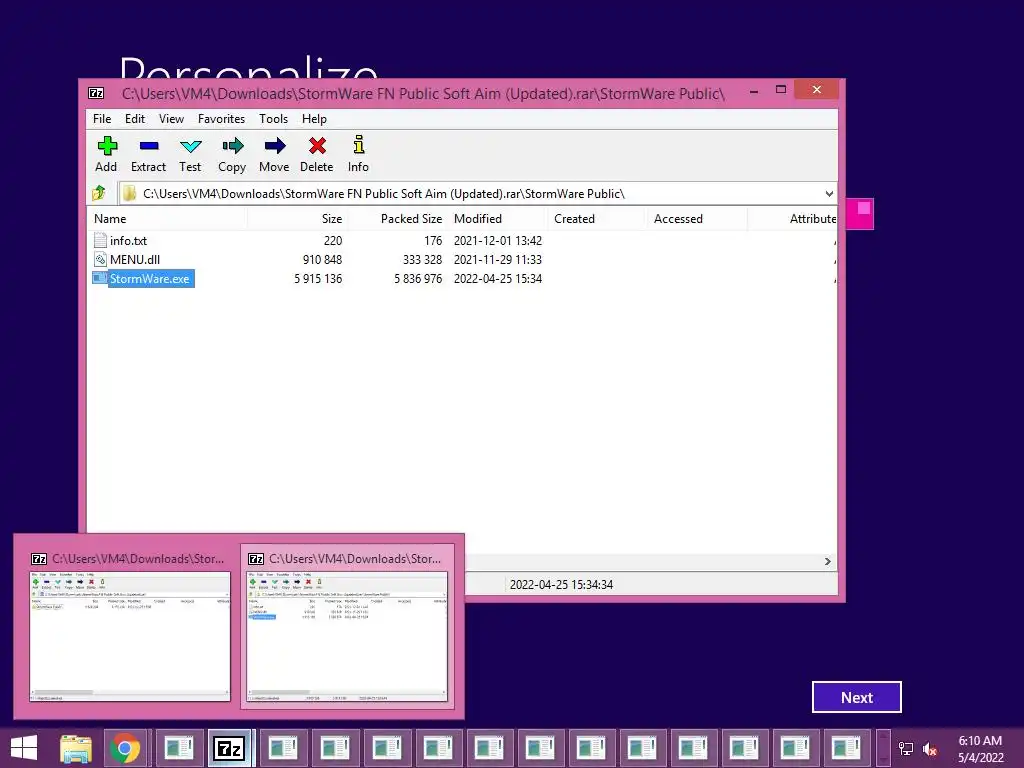Click status bar date 2022-04-25 15:34:34
The height and width of the screenshot is (768, 1024).
coord(561,584)
